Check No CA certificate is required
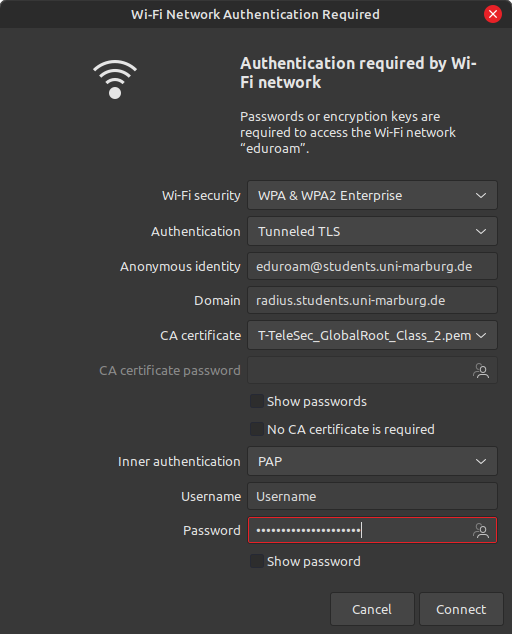Viewport: 512px width, 634px height. coord(257,429)
